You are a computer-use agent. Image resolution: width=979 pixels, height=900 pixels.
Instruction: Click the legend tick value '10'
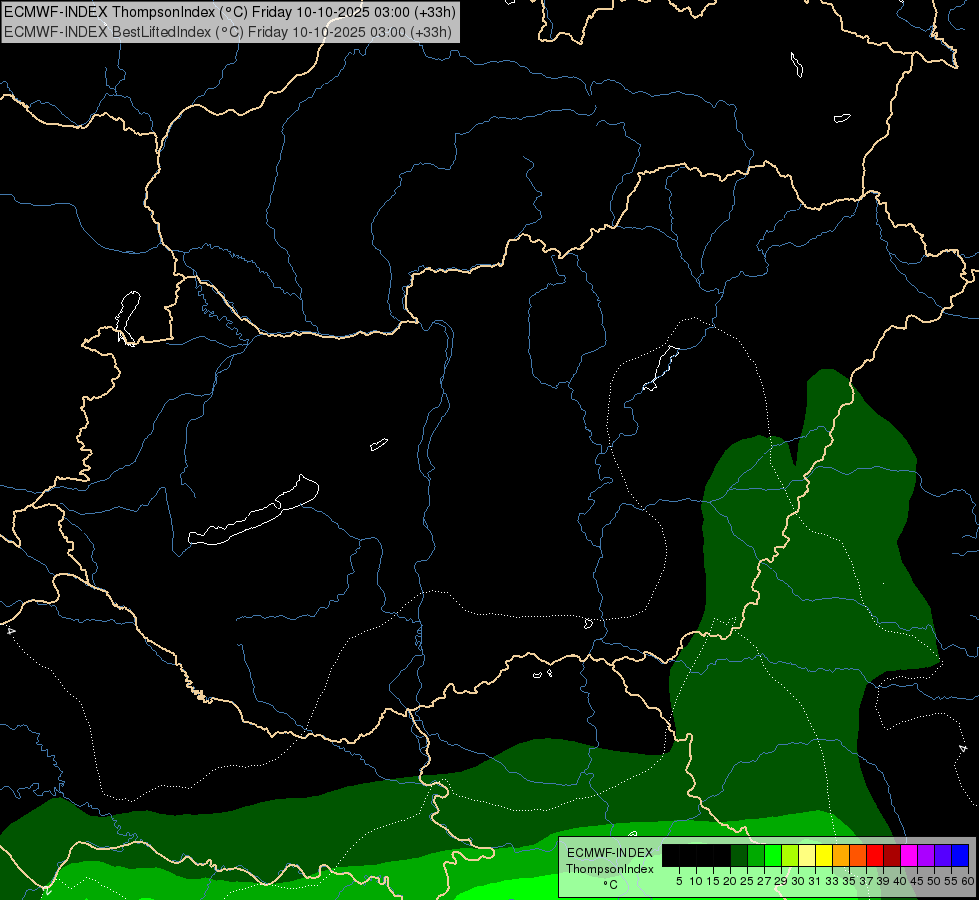point(696,881)
